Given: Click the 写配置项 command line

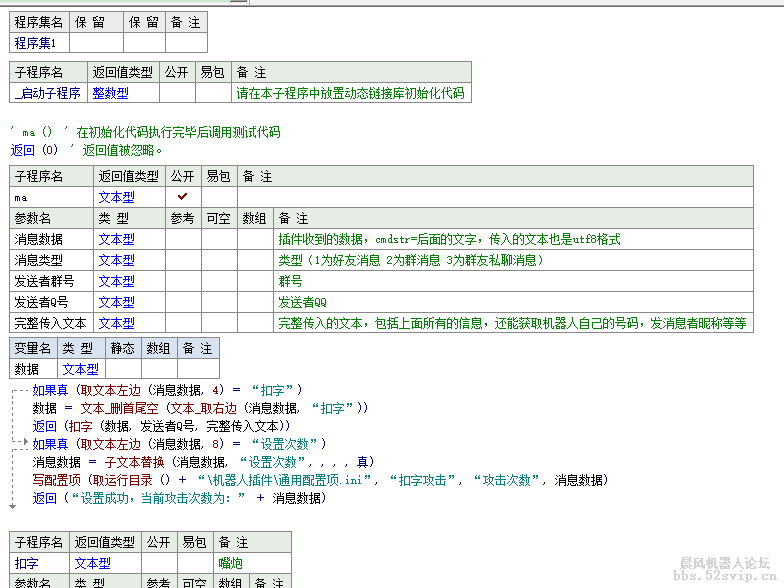Looking at the screenshot, I should coord(320,480).
